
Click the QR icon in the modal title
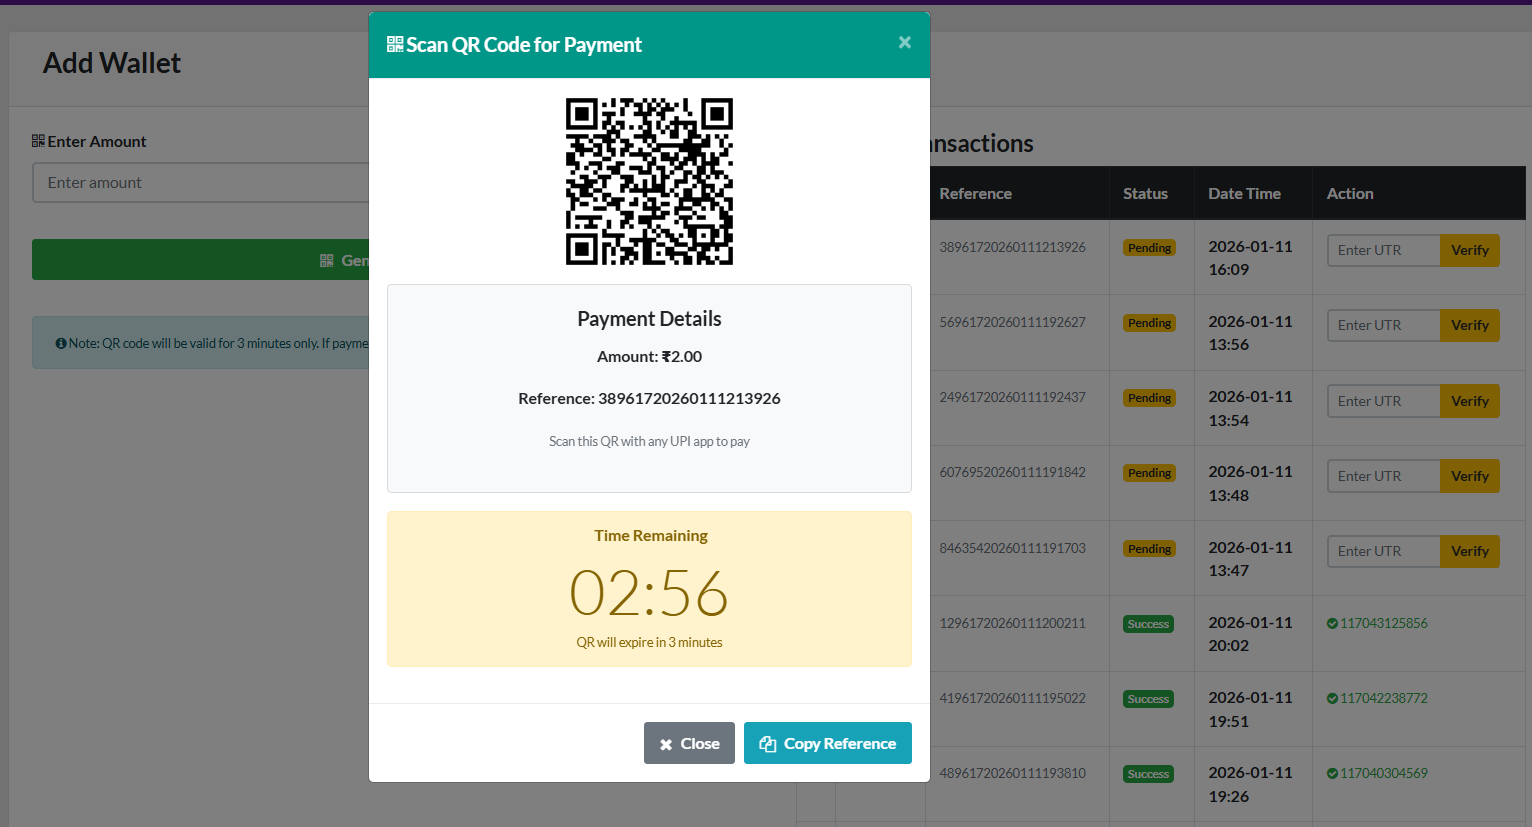pos(395,44)
